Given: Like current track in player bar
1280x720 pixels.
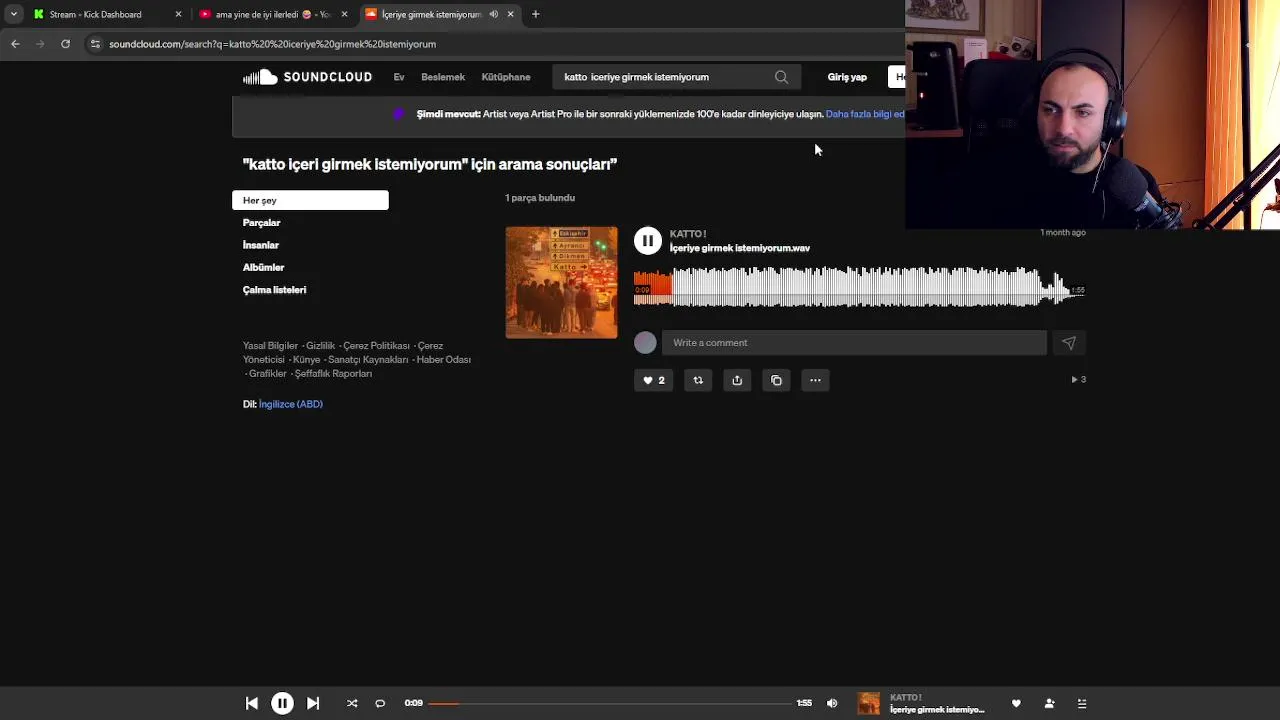Looking at the screenshot, I should pos(1016,704).
